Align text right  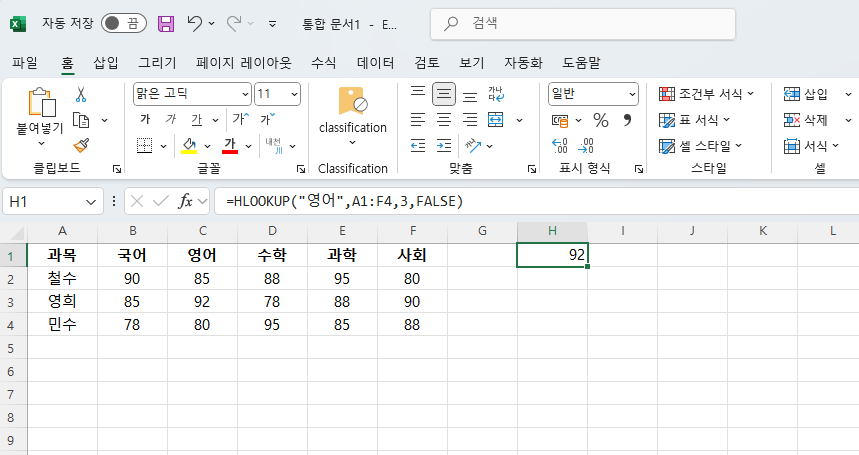tap(470, 120)
